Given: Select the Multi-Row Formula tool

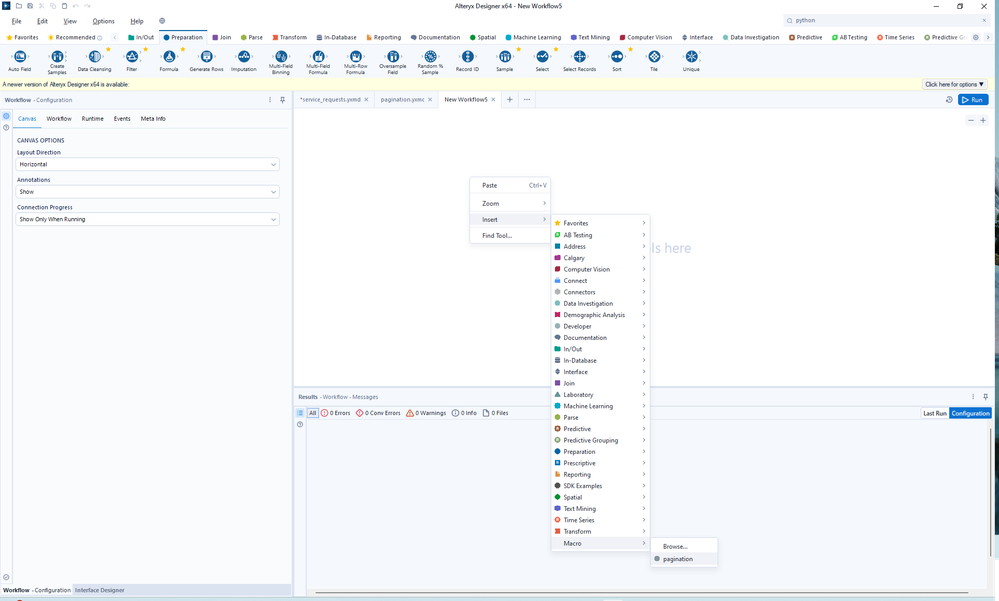Looking at the screenshot, I should coord(356,62).
